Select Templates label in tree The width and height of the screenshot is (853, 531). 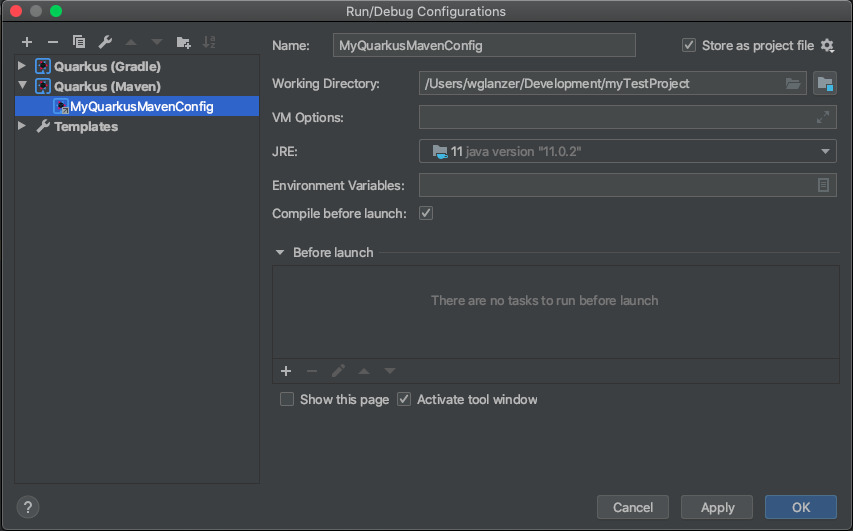[86, 127]
